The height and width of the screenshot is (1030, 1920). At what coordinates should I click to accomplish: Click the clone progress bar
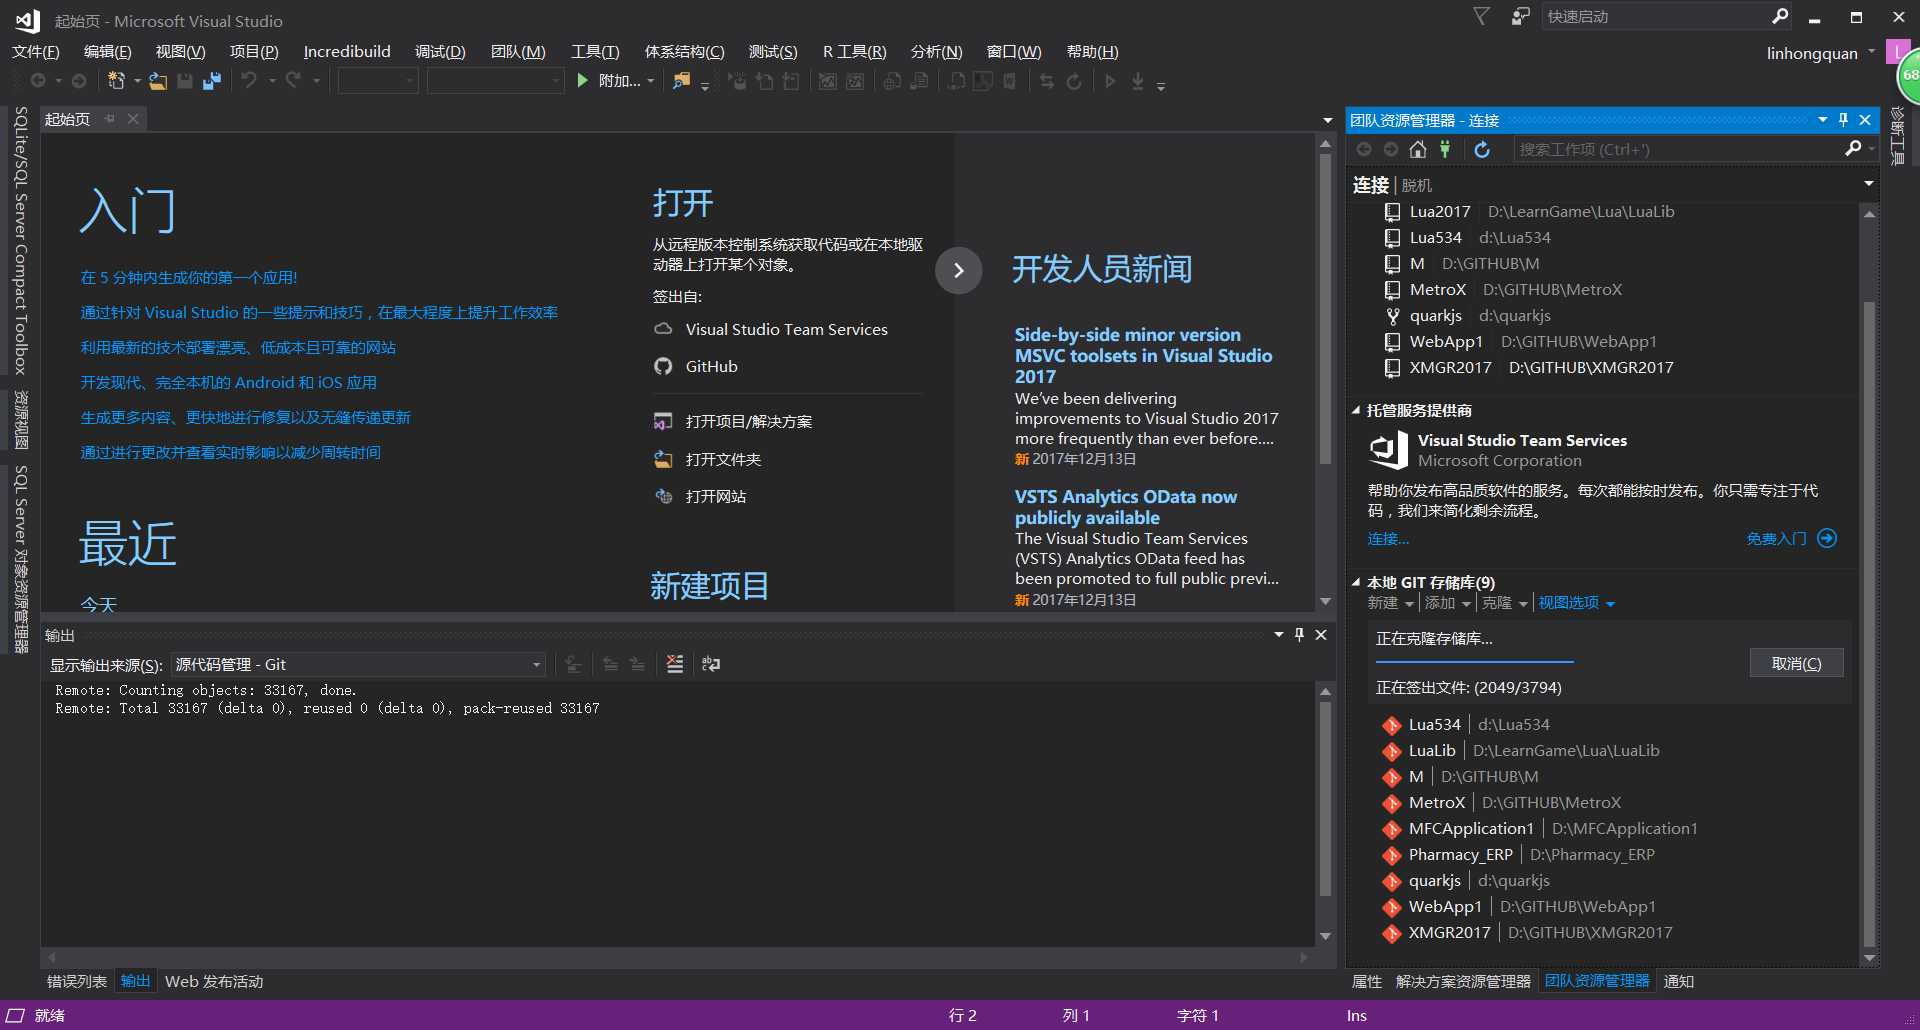pos(1475,662)
